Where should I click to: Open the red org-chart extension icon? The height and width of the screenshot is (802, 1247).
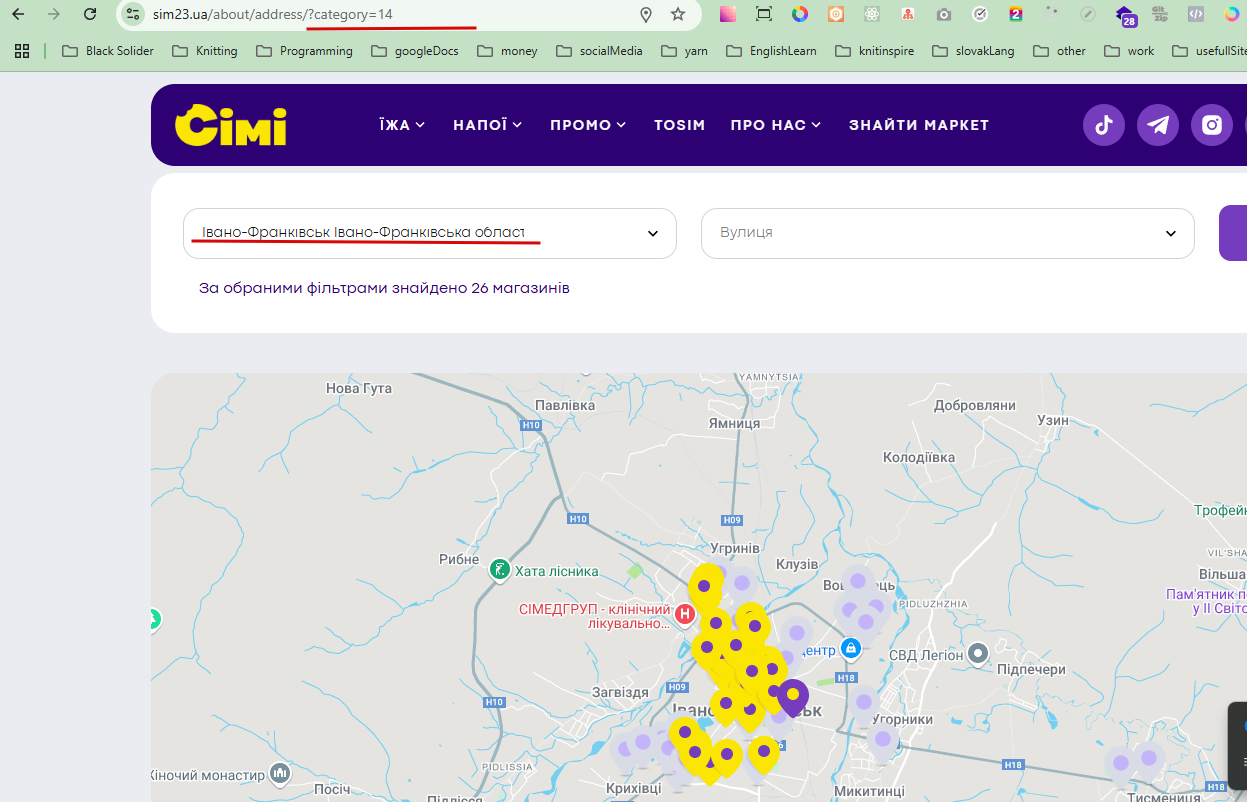908,14
